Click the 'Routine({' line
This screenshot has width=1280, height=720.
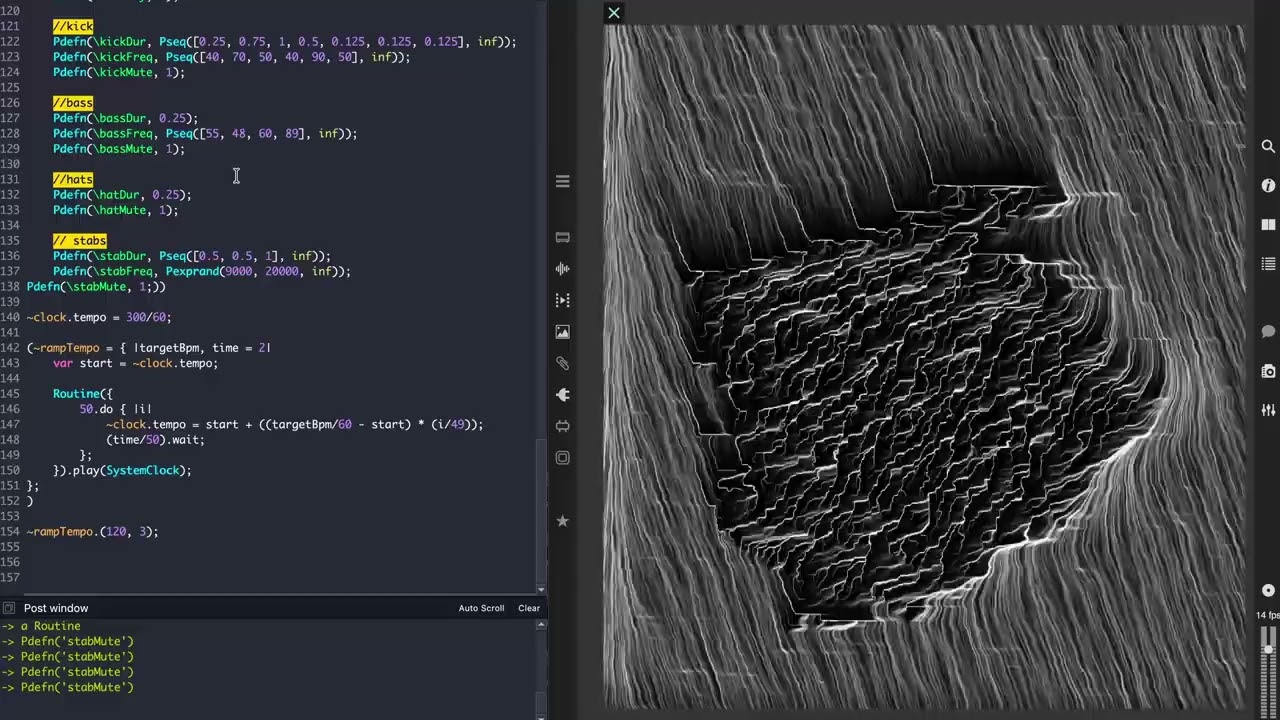pos(83,394)
